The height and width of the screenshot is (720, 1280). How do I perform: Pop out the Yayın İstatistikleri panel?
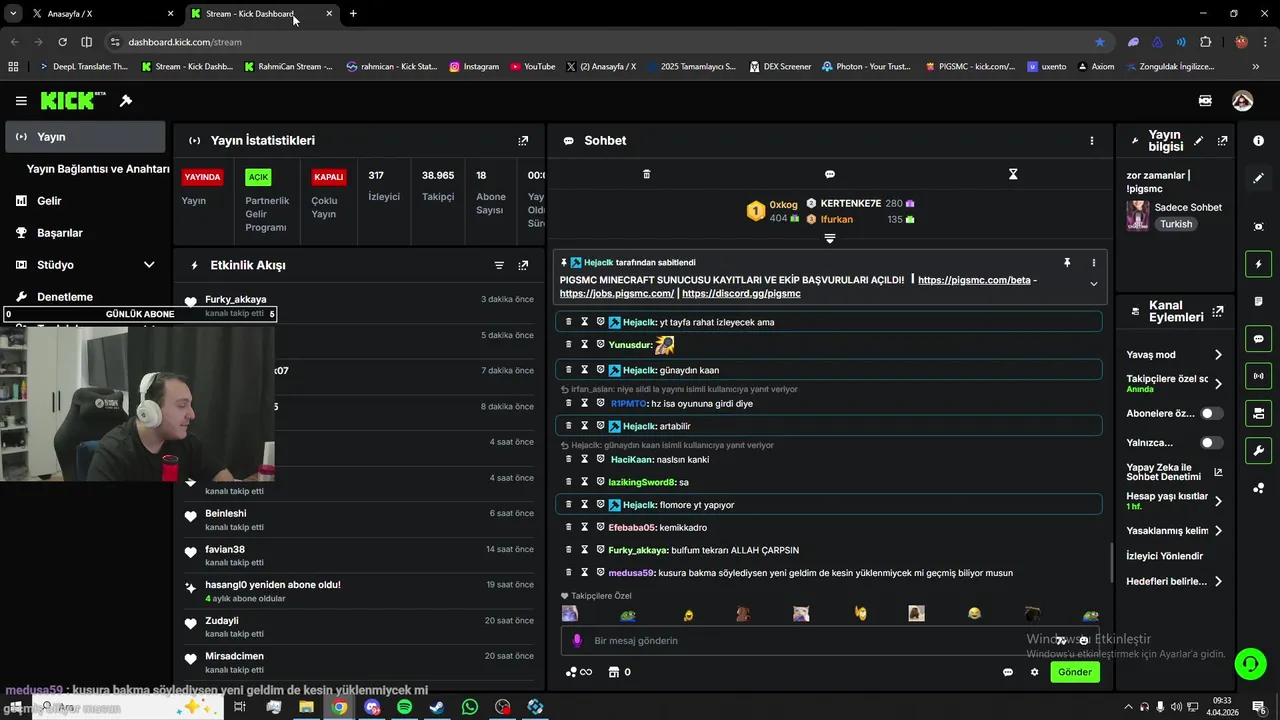[x=523, y=141]
